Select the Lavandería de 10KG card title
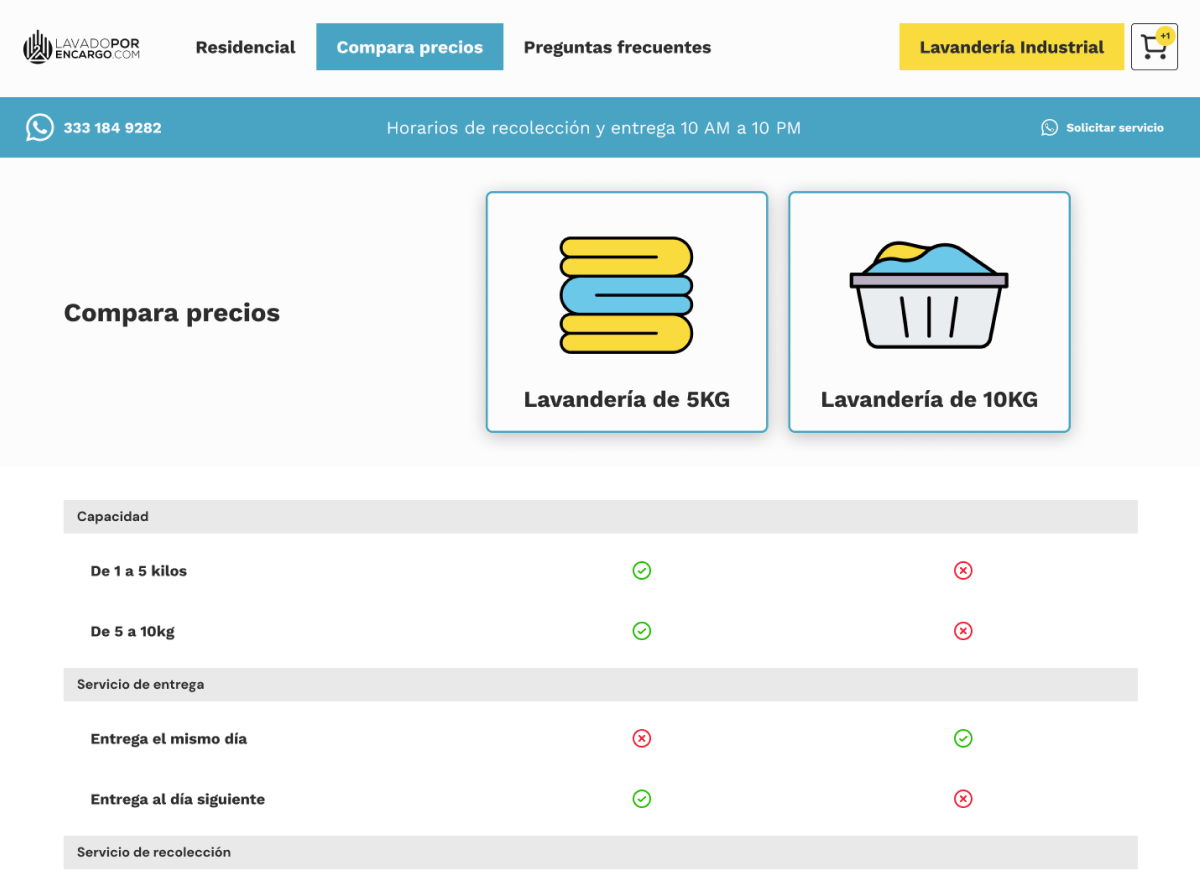The width and height of the screenshot is (1200, 876). click(929, 400)
